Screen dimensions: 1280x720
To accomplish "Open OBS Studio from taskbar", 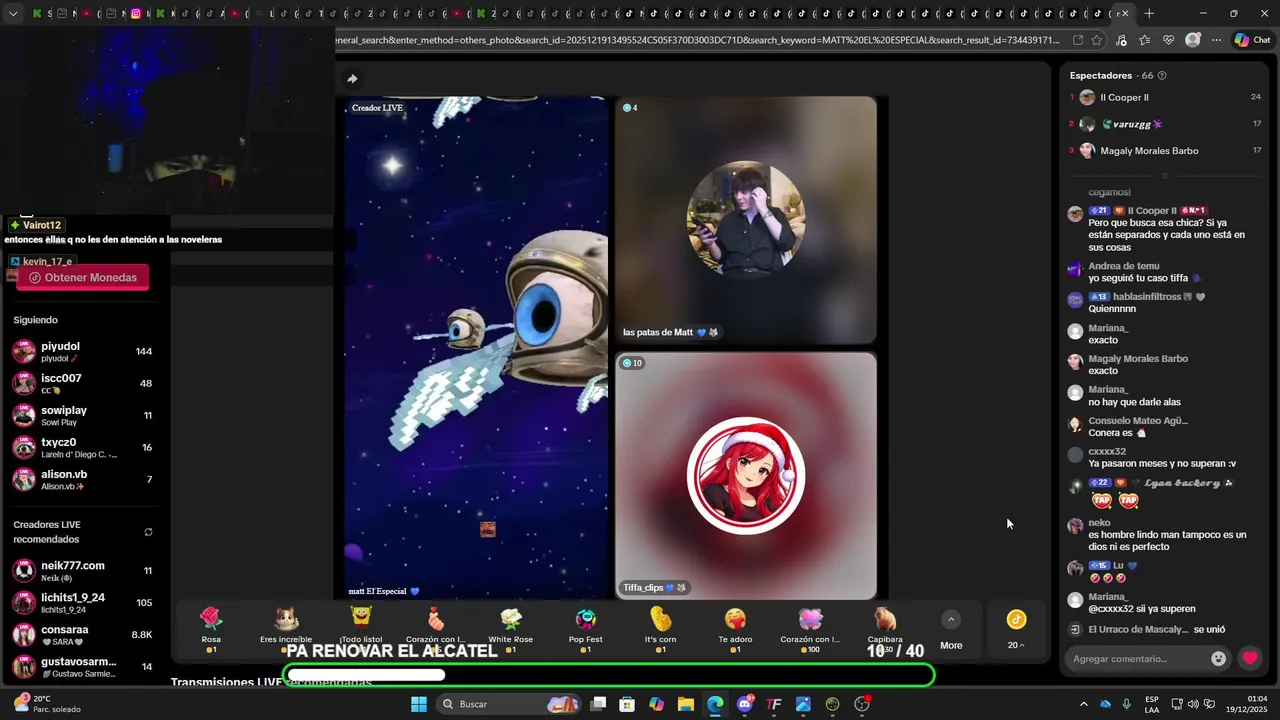I will coord(862,704).
